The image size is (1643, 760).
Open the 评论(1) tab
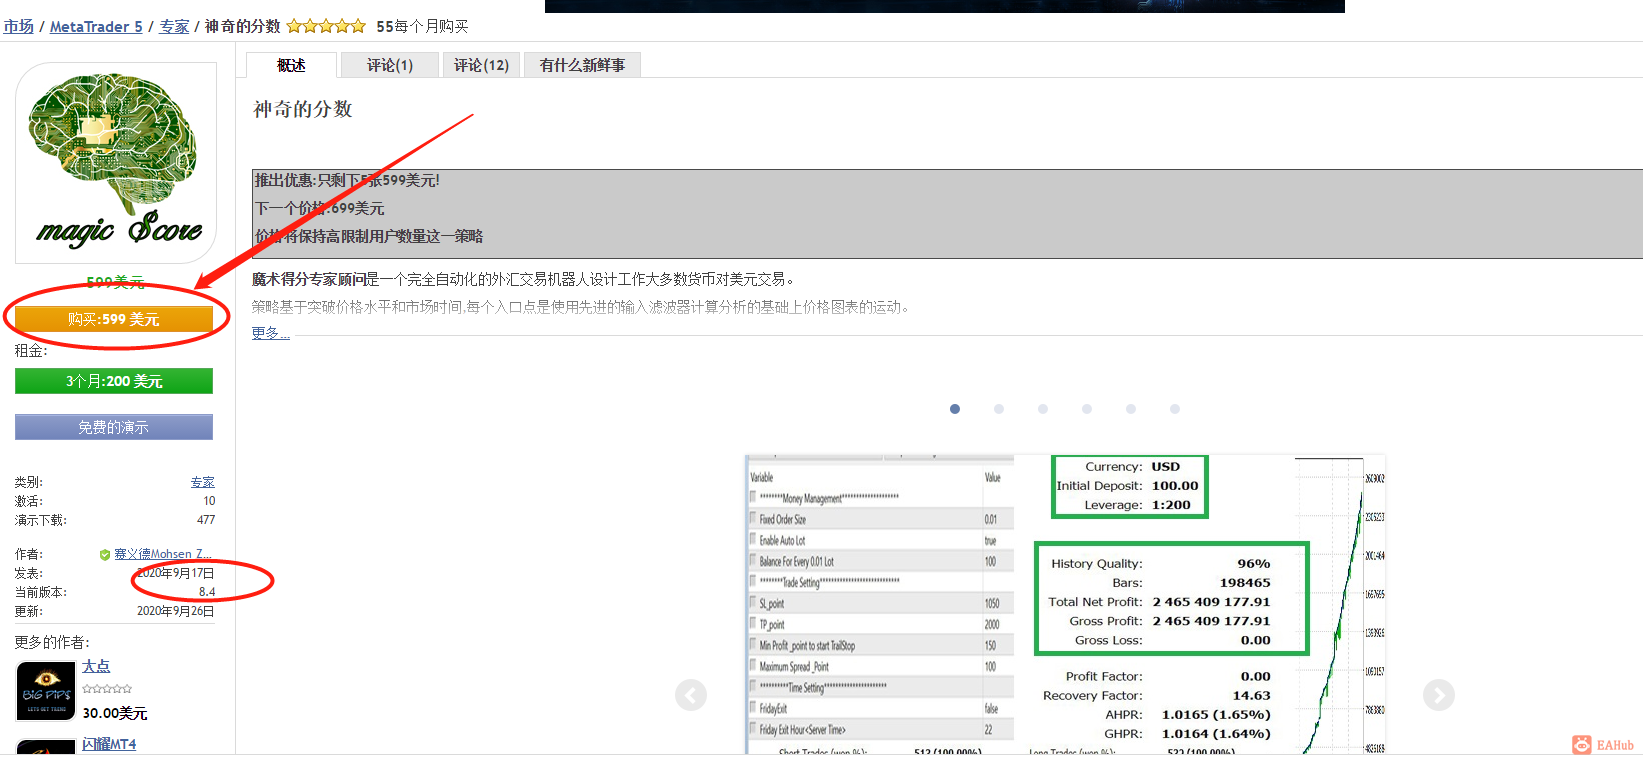390,65
